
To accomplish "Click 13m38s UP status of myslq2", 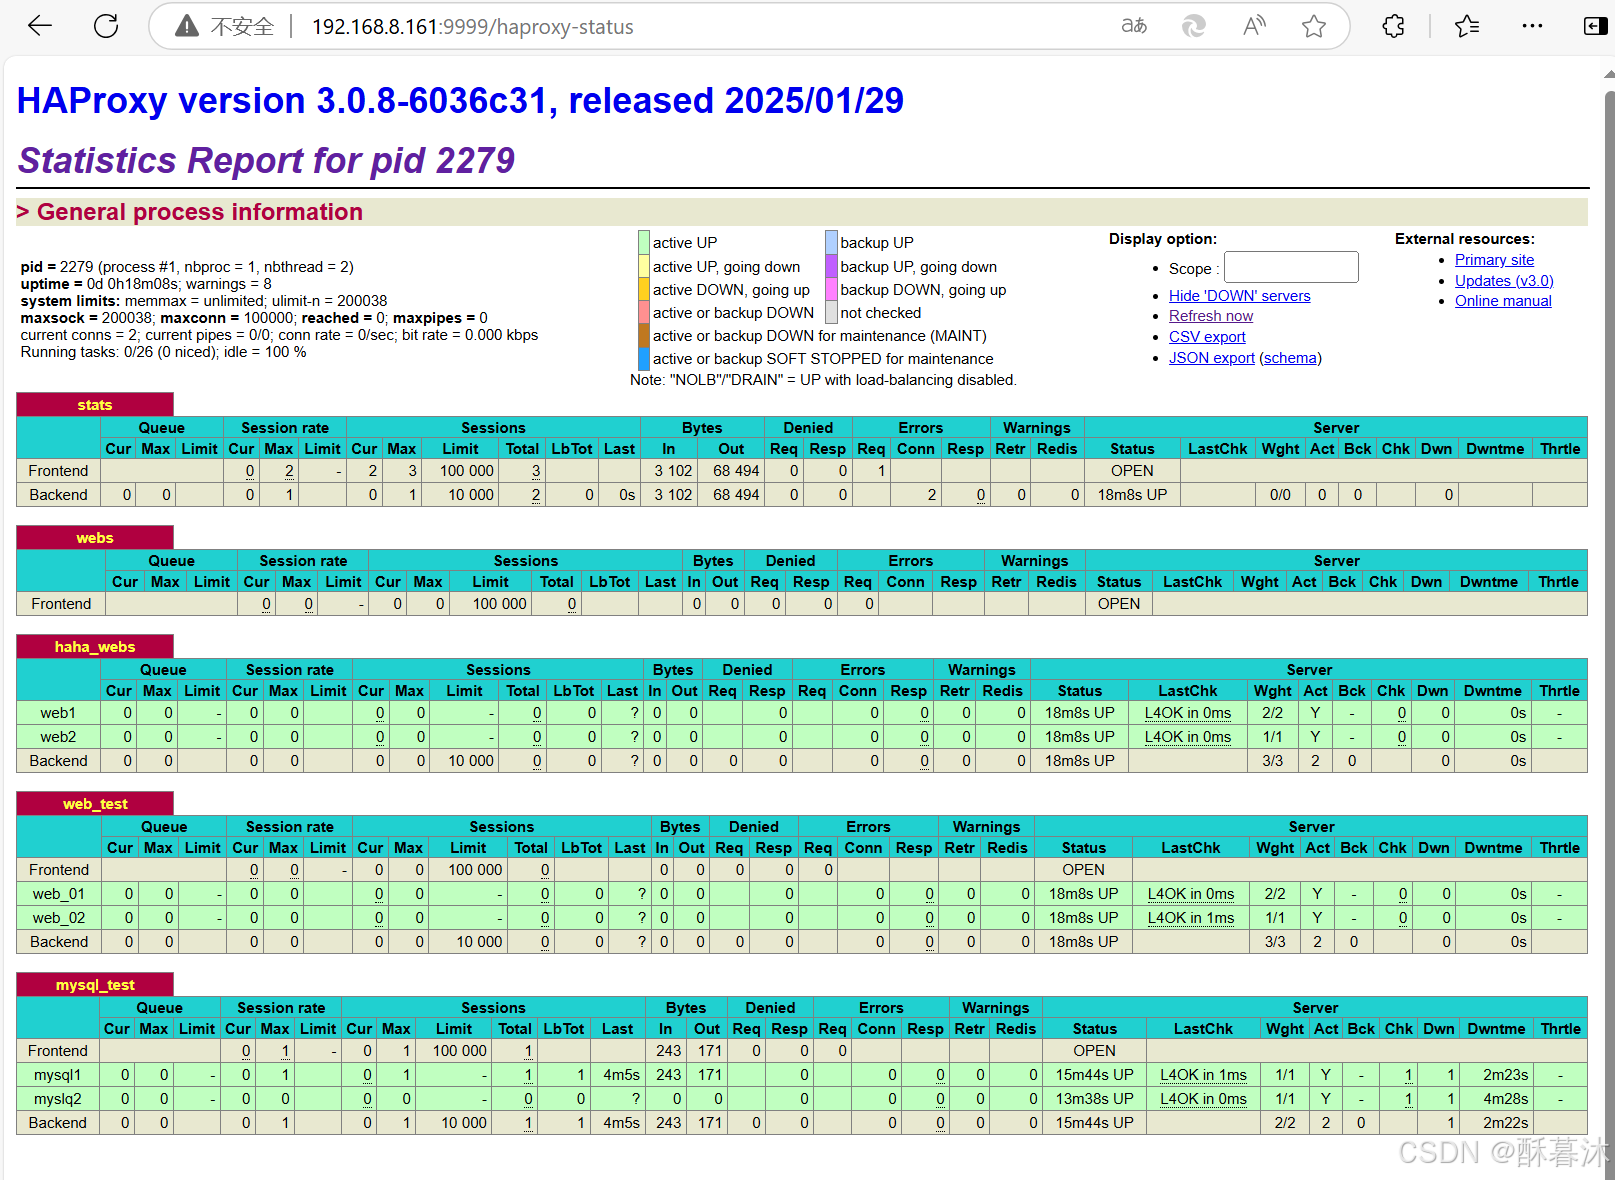I will [1095, 1099].
